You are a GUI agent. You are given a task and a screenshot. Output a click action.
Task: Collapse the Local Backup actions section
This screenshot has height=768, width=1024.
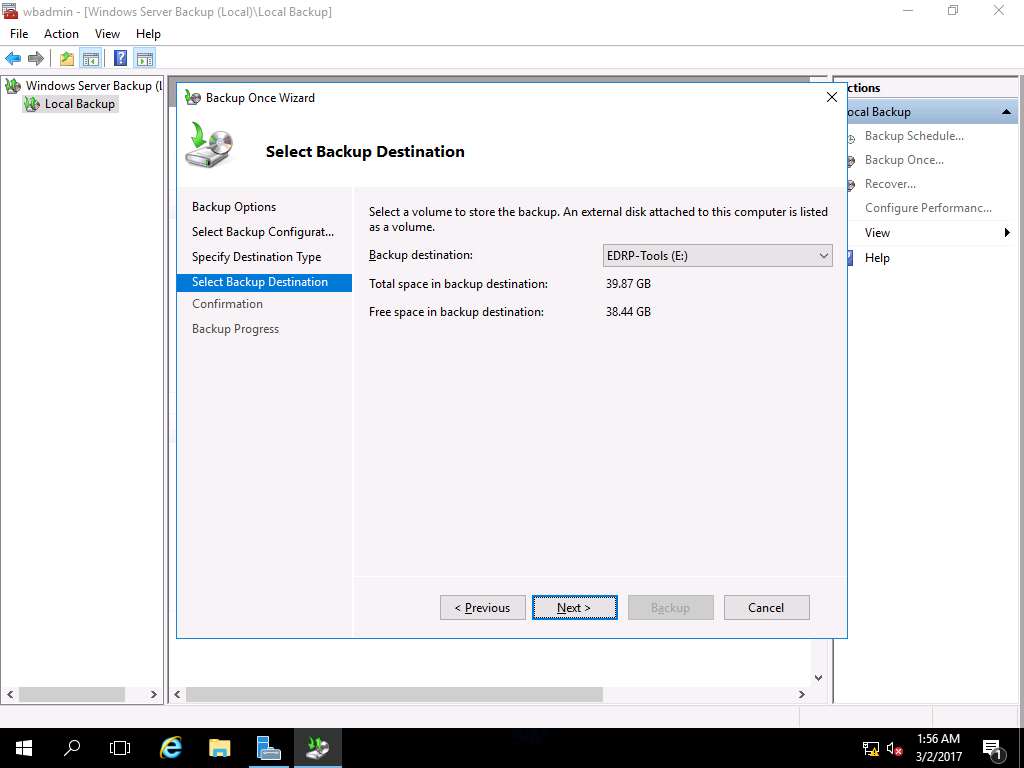click(x=1006, y=112)
